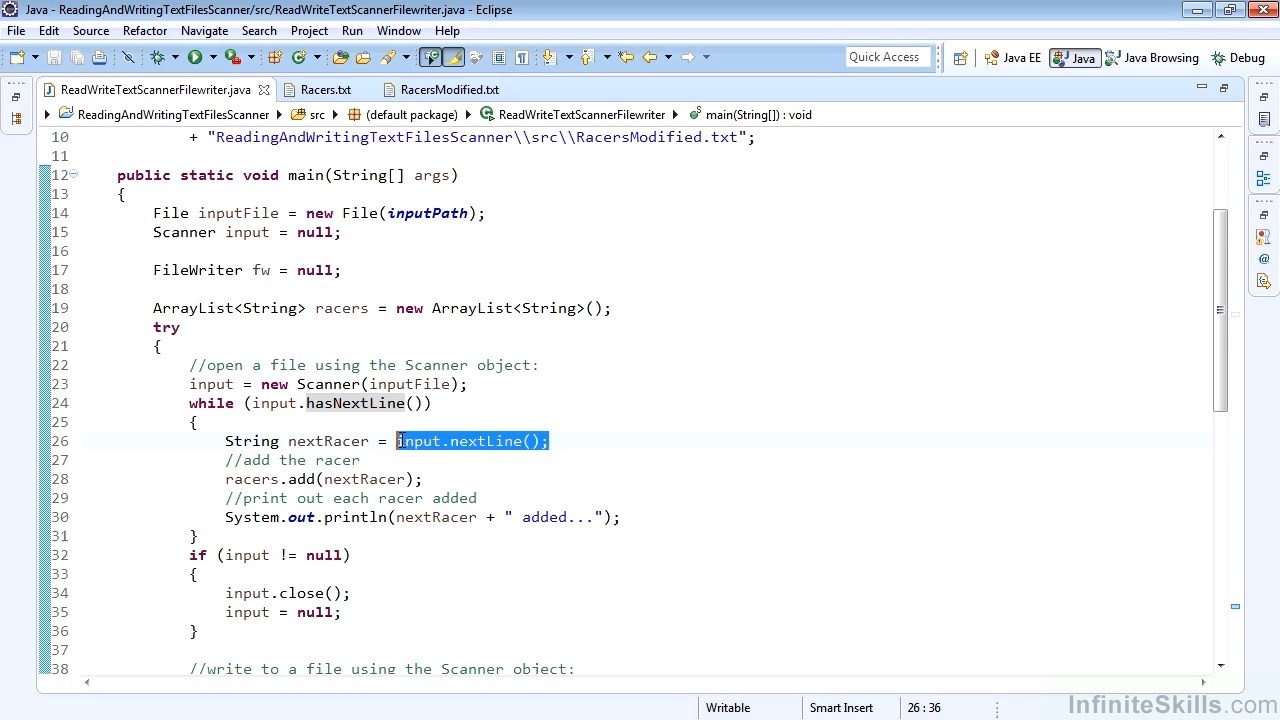Toggle Block Selection Mode

coord(499,57)
